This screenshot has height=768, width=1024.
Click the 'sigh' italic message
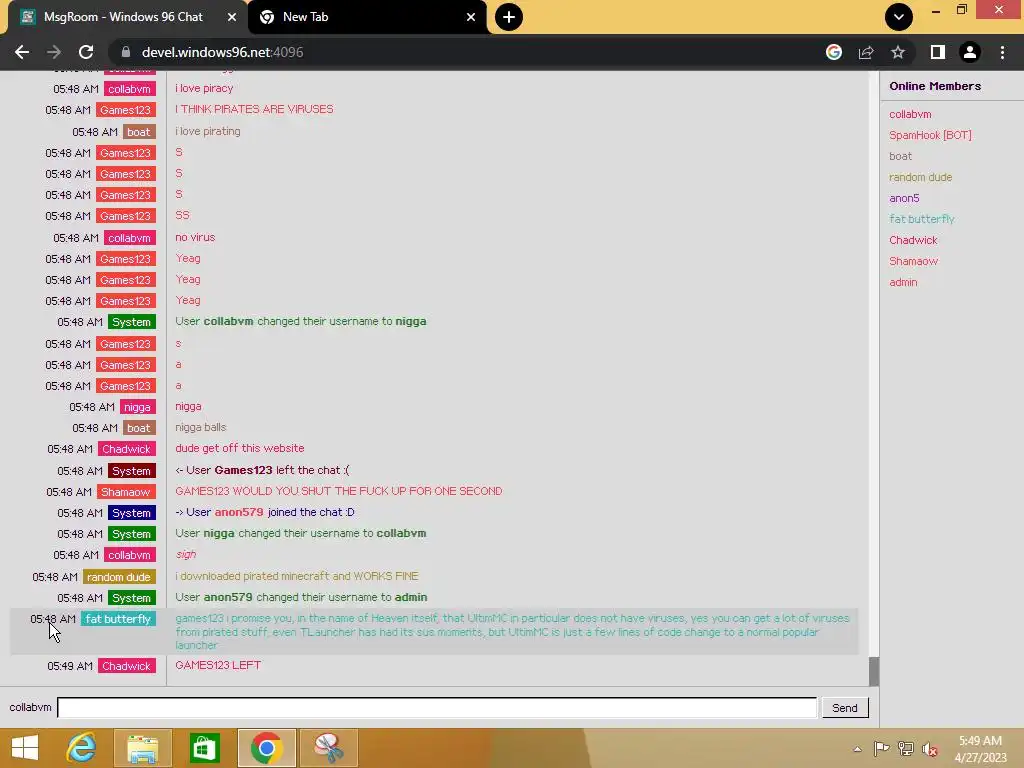click(185, 554)
